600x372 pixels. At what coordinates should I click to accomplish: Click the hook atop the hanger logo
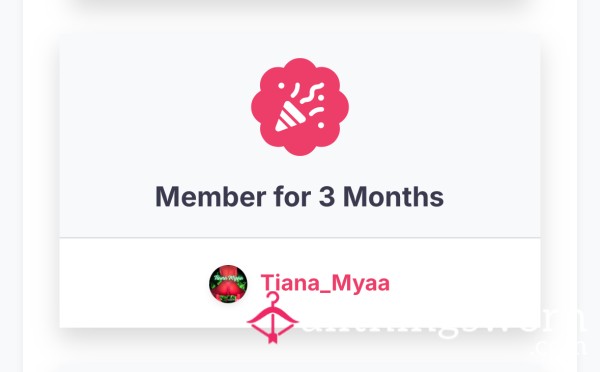pos(272,297)
